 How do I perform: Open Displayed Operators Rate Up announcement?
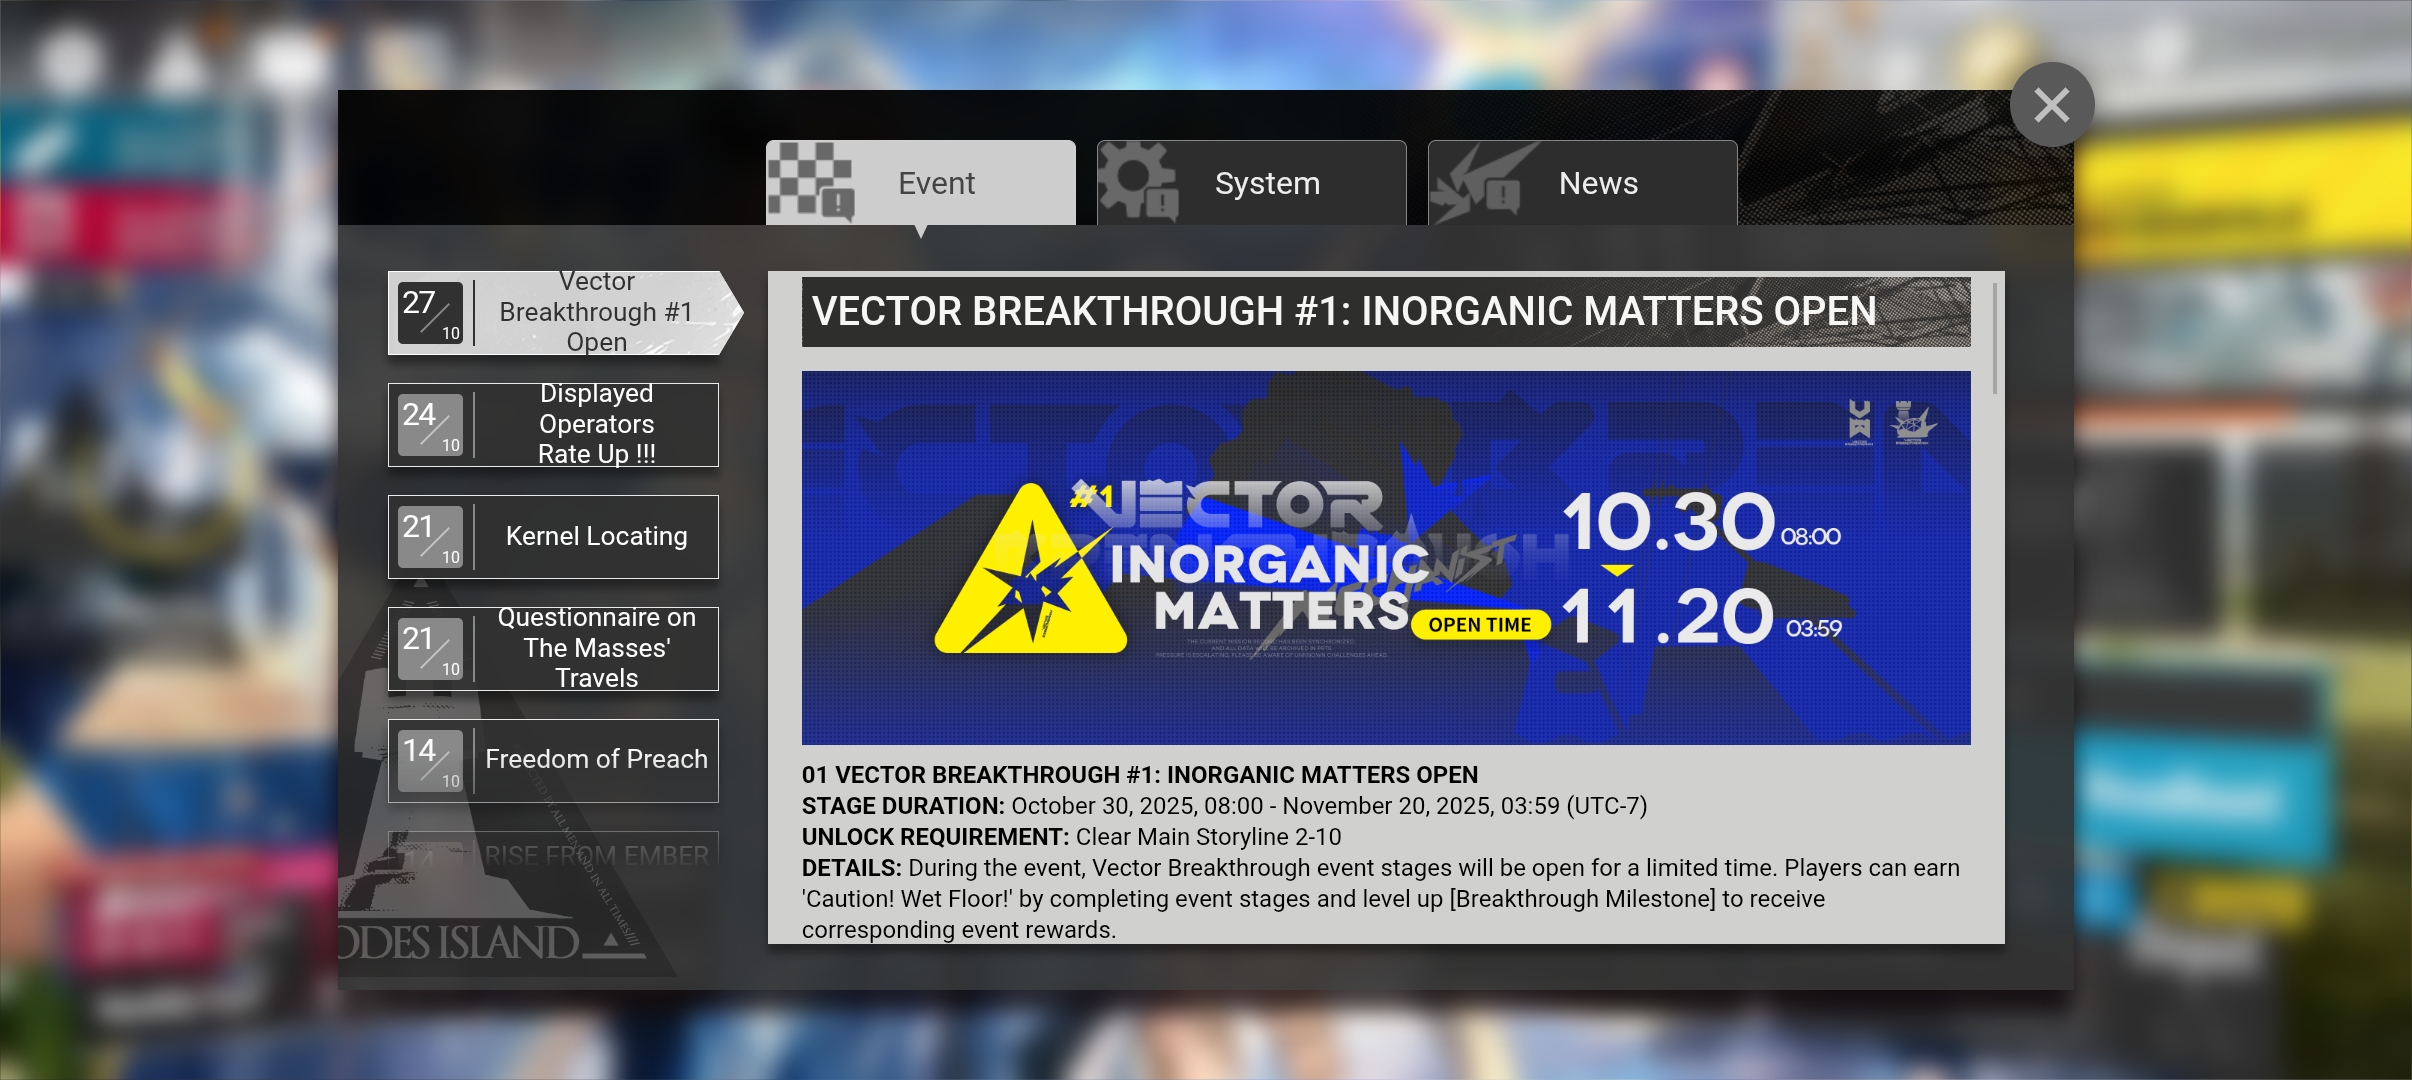pos(596,425)
